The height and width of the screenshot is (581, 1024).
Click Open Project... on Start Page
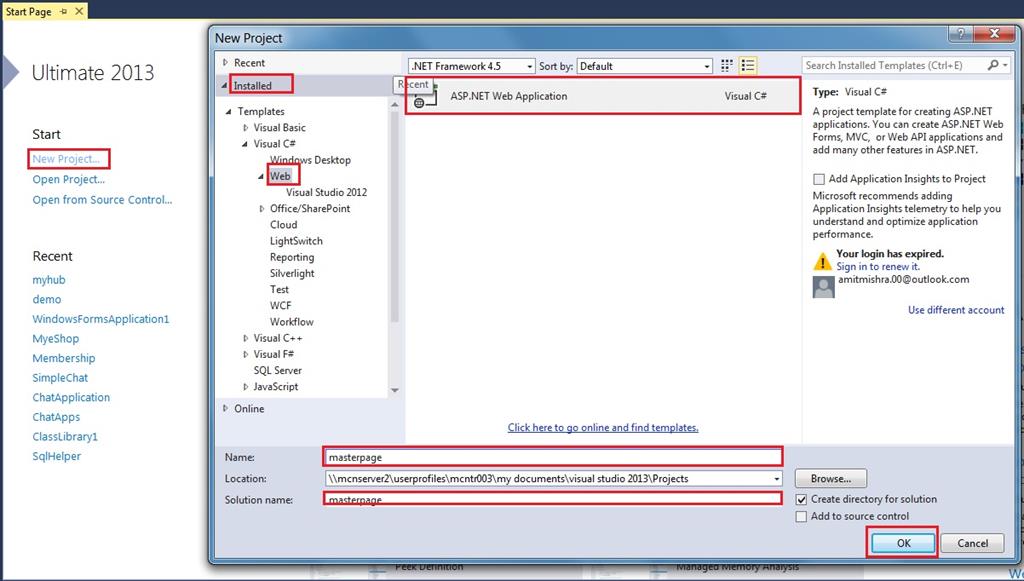pos(69,180)
